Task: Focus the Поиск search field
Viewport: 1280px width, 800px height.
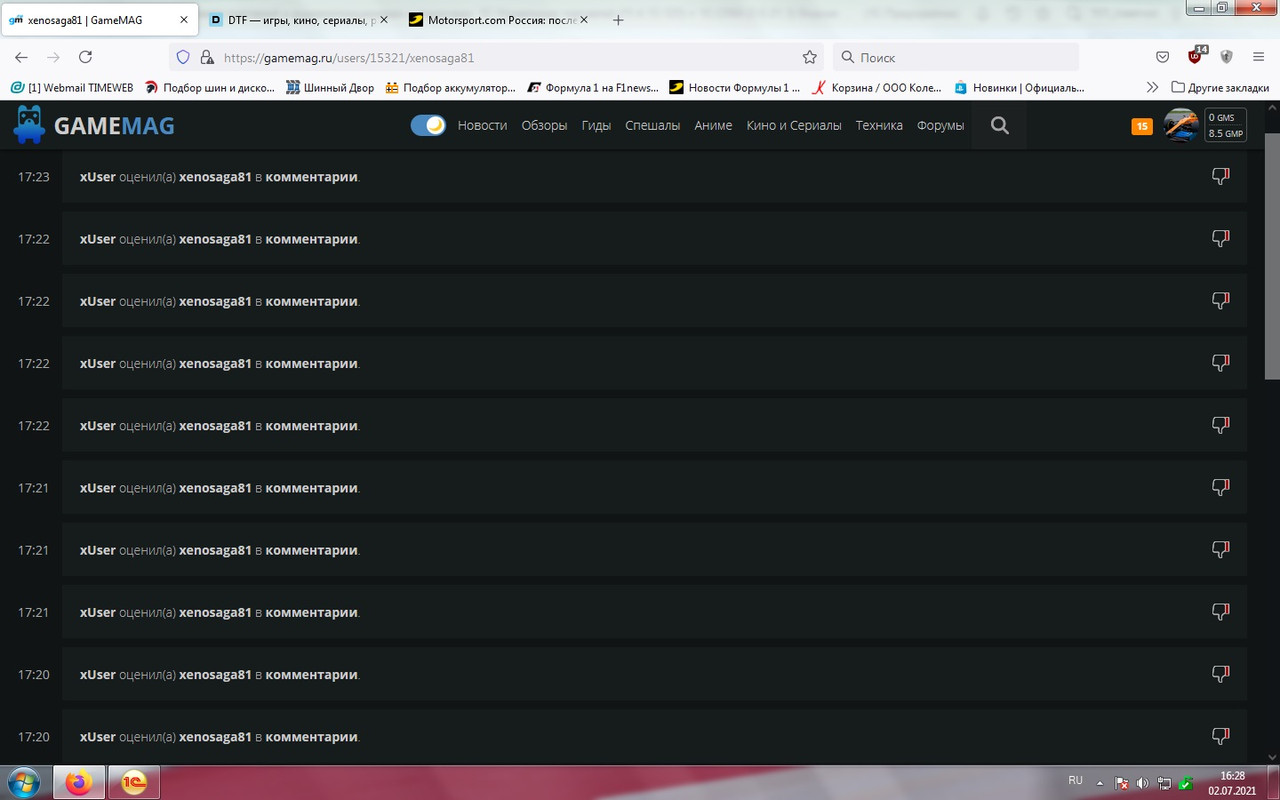Action: pos(956,57)
